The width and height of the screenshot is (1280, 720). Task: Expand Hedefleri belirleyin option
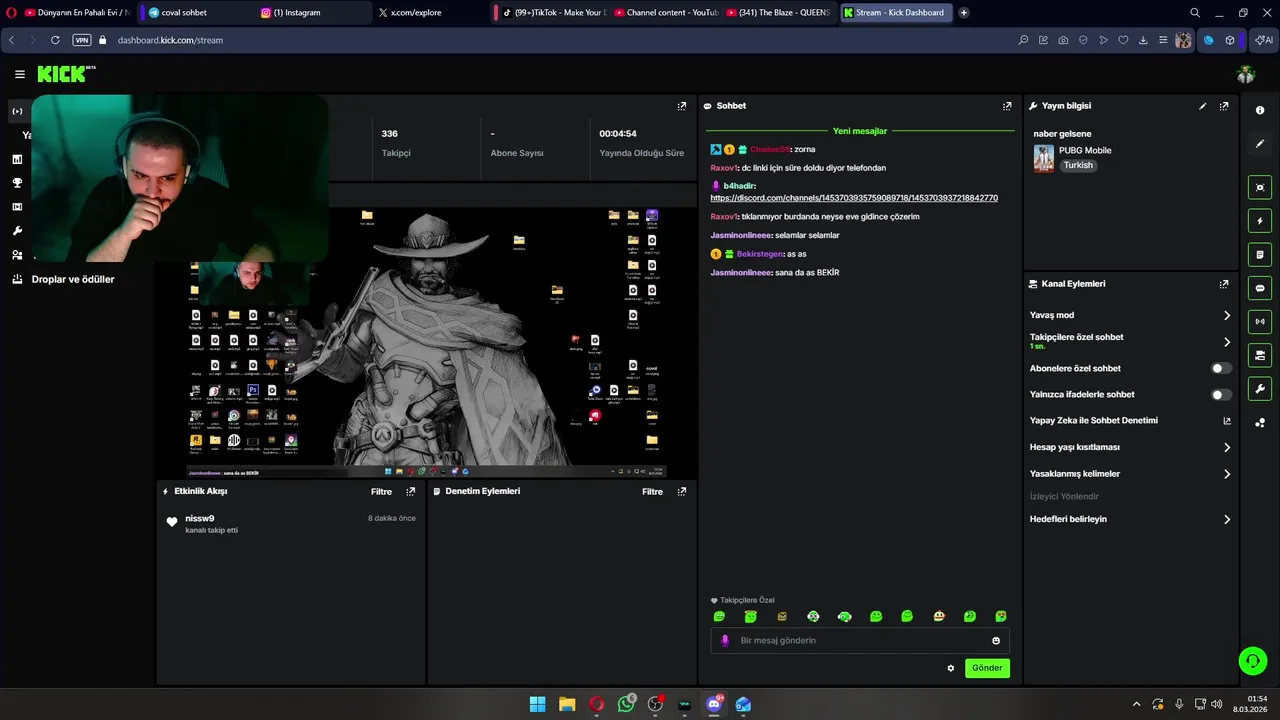1130,519
